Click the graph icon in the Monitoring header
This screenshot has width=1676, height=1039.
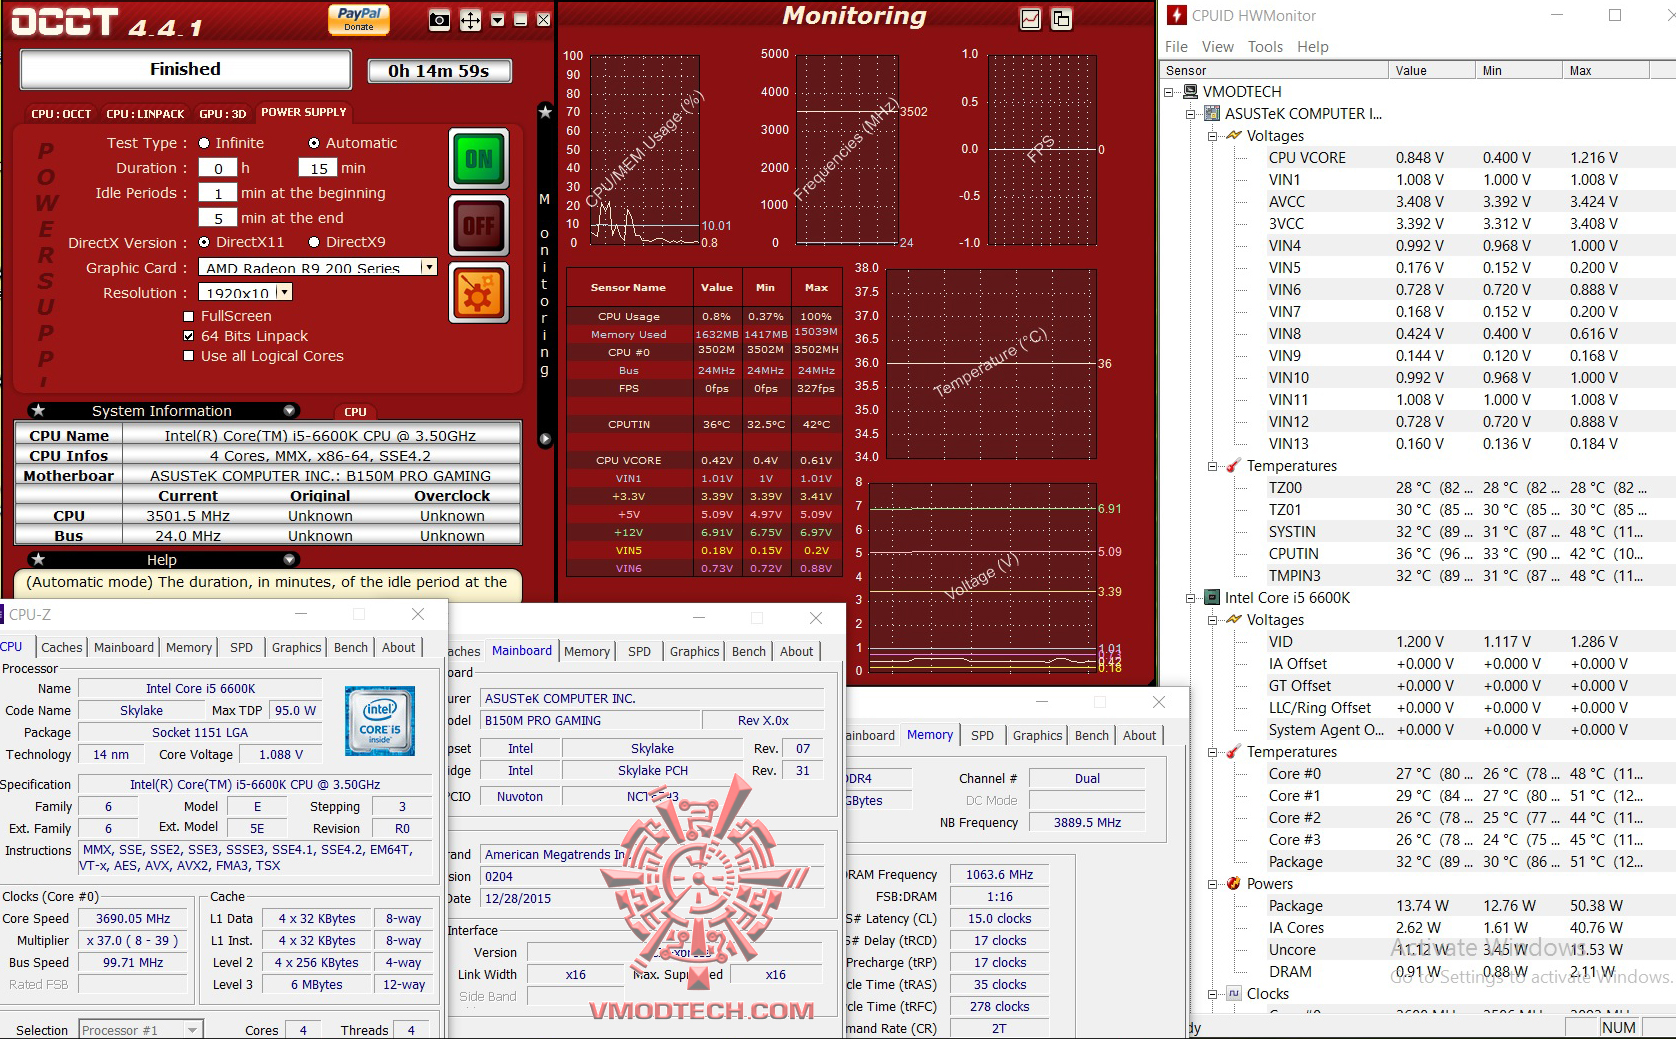click(x=1031, y=19)
